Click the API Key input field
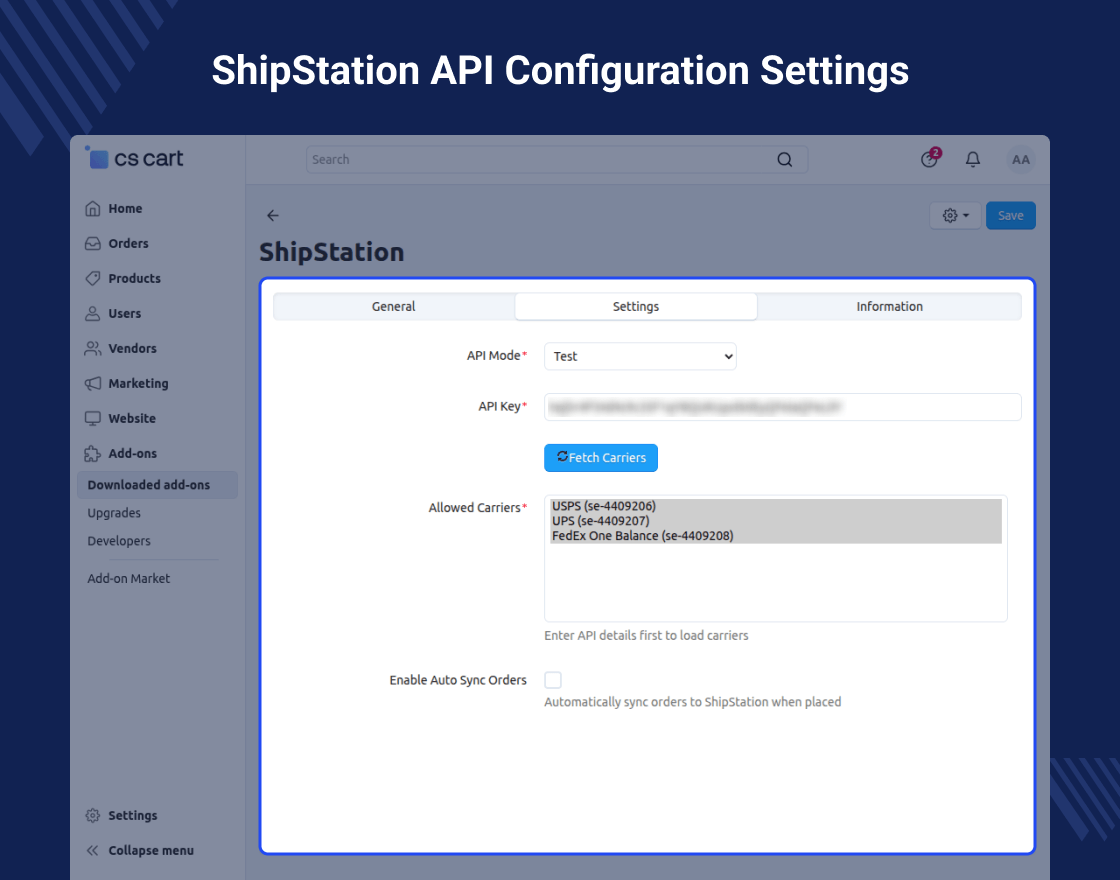 point(782,407)
